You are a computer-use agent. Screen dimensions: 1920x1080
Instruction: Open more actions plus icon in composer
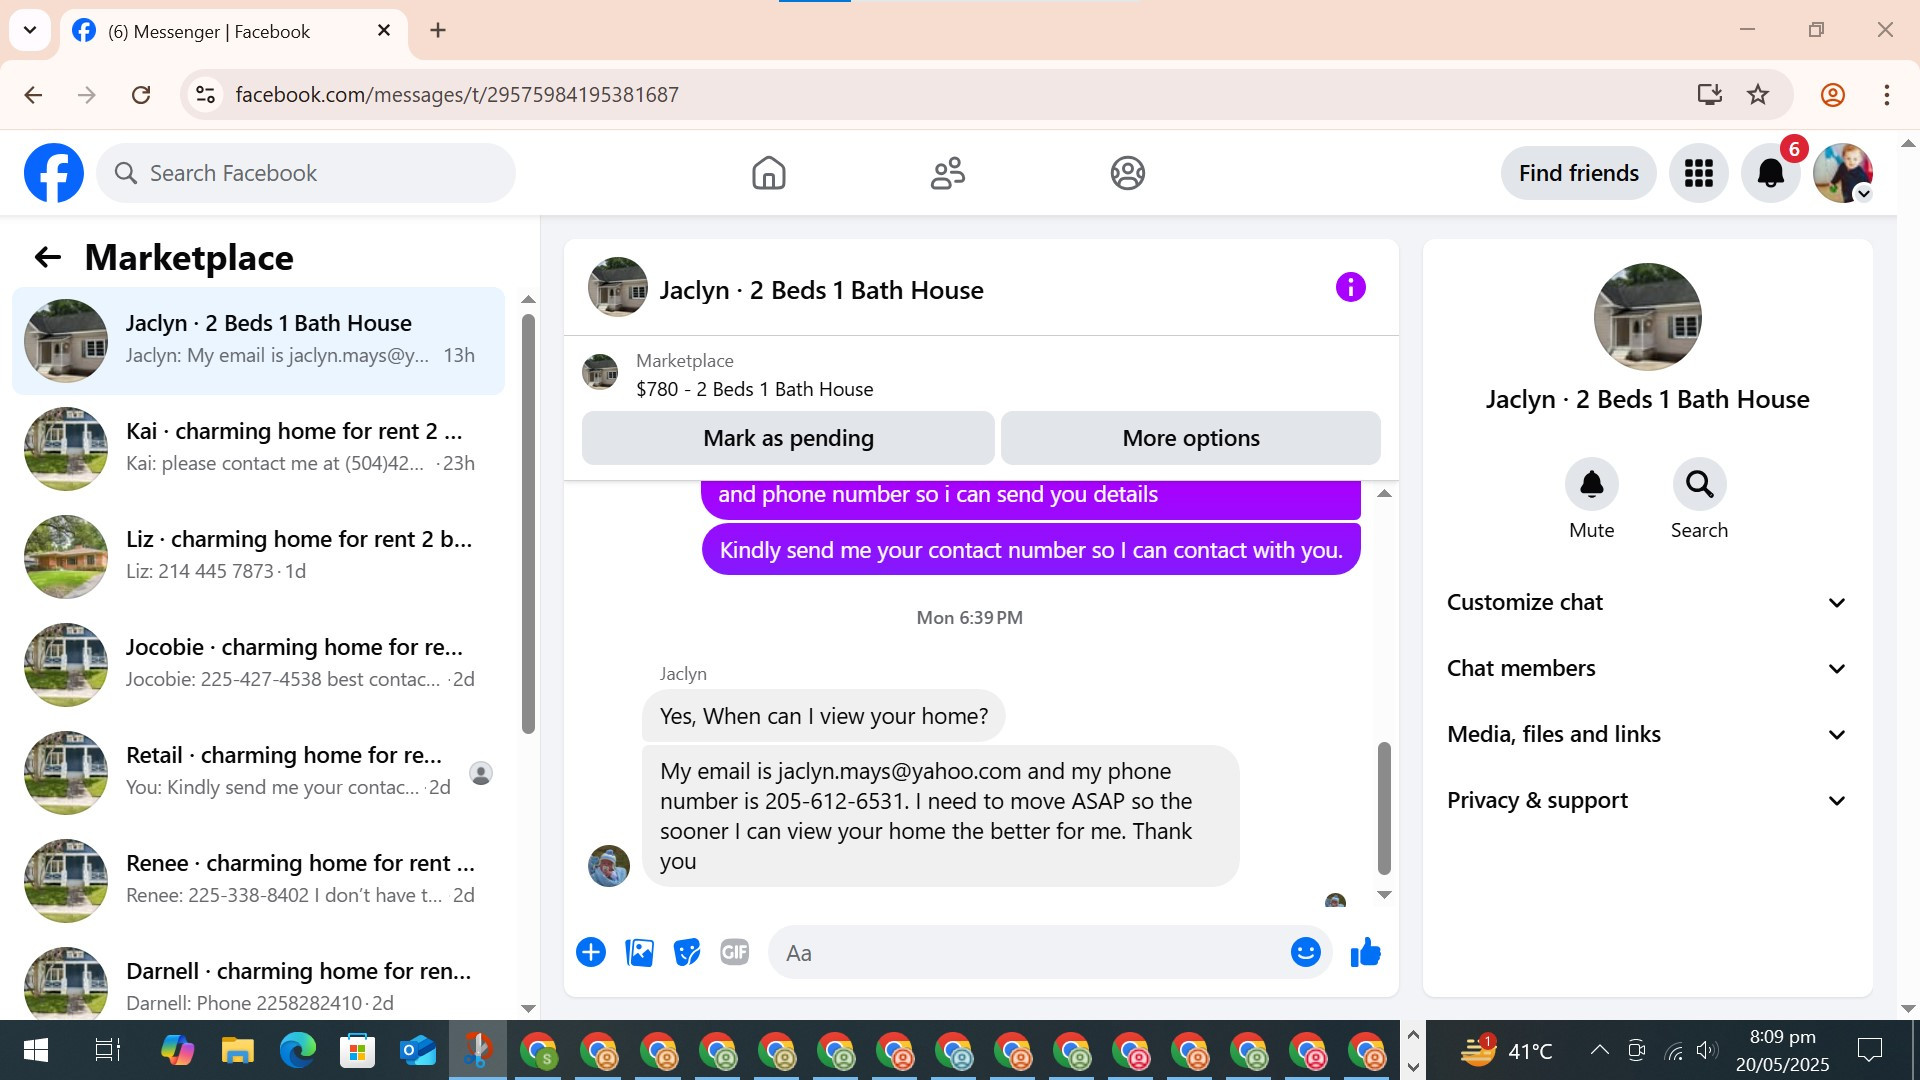coord(591,952)
